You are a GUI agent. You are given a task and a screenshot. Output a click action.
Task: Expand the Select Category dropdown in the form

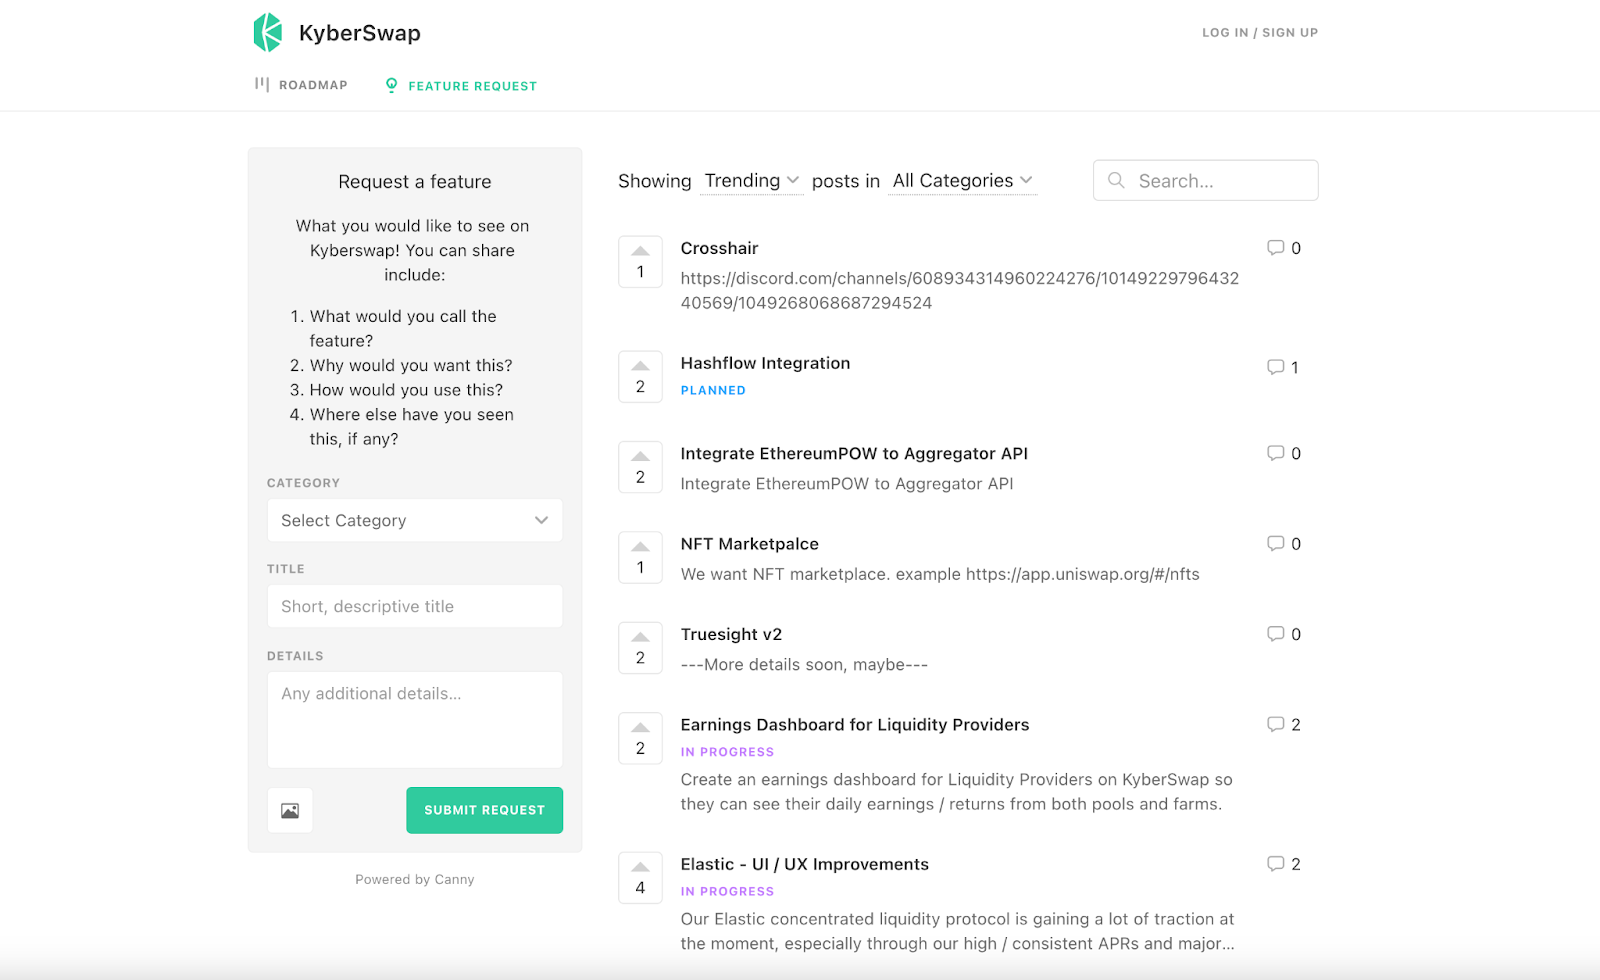(414, 520)
